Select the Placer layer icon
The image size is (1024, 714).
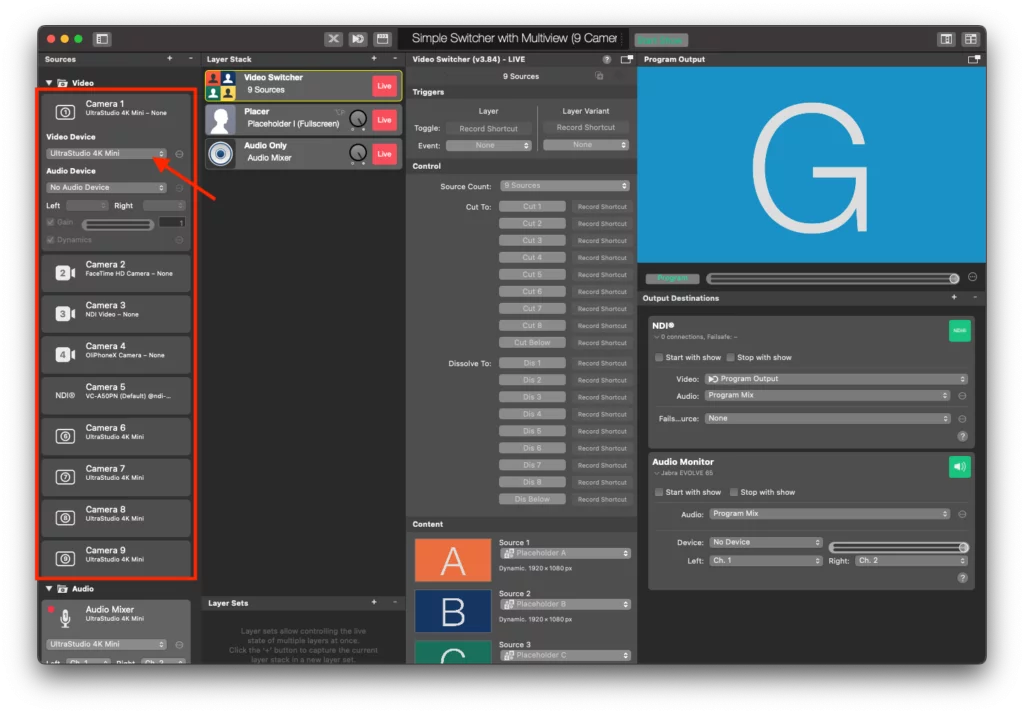[221, 120]
